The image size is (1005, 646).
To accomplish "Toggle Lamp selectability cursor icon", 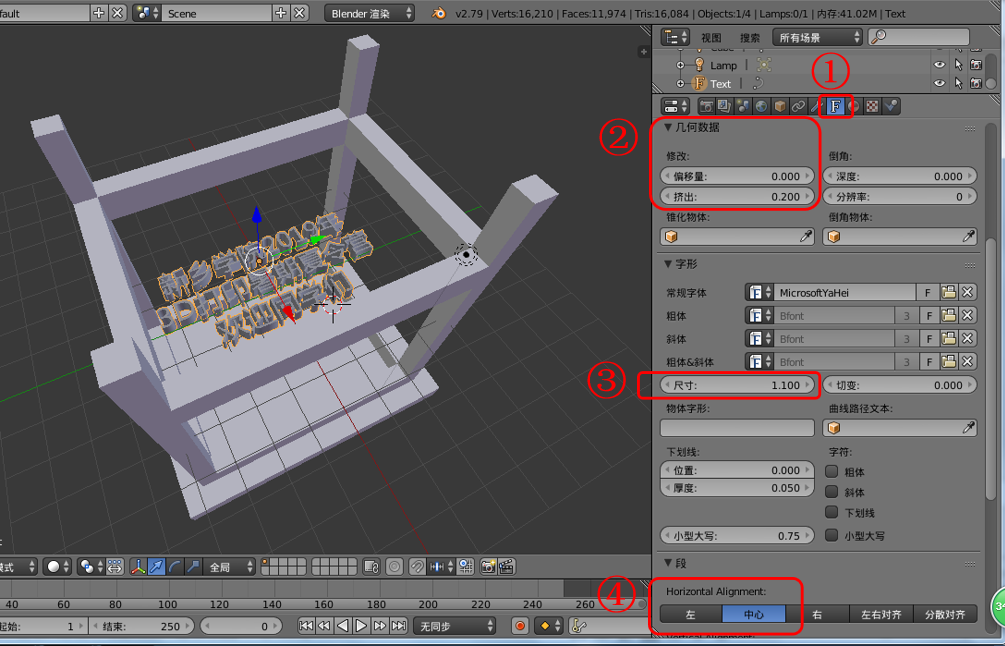I will (x=958, y=65).
